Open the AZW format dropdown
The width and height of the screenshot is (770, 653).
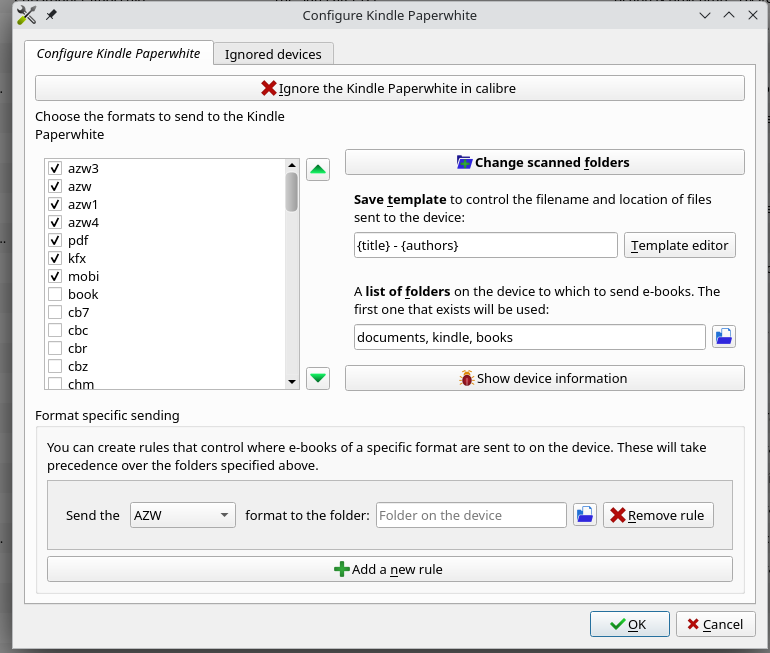(x=182, y=515)
